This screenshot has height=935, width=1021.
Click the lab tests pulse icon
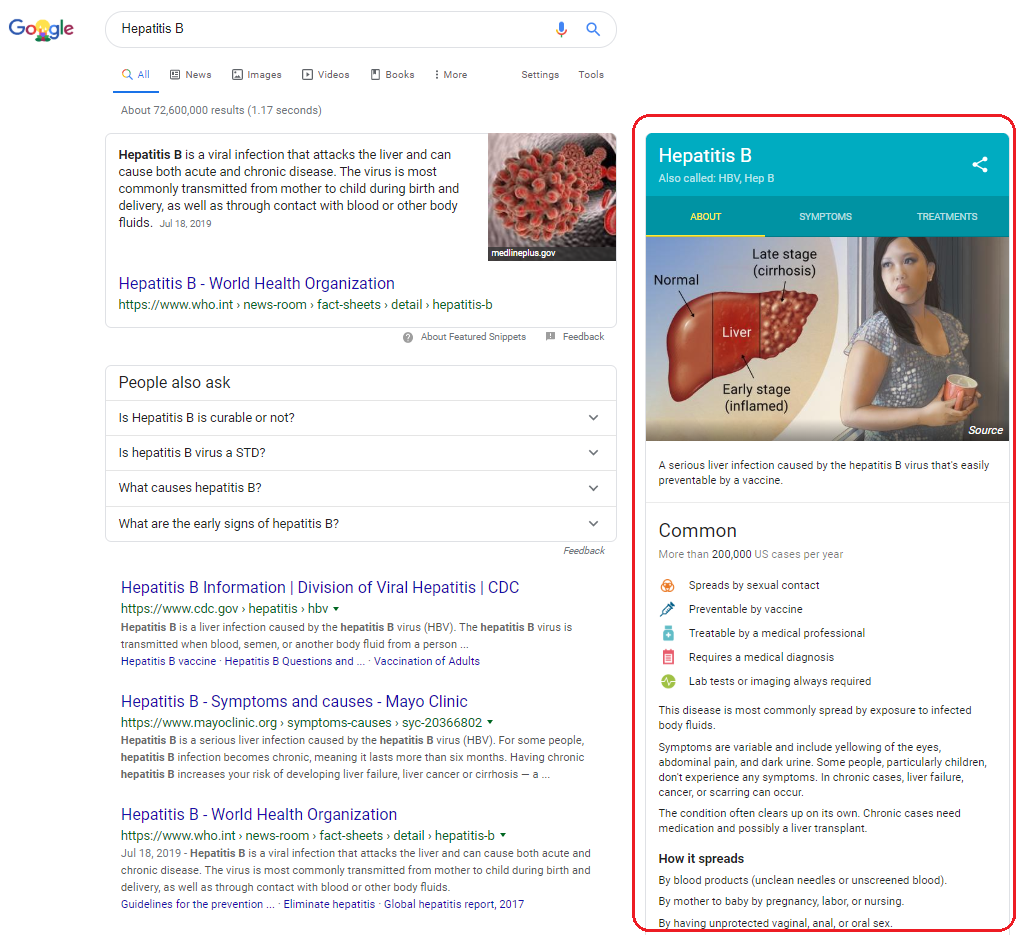click(668, 681)
